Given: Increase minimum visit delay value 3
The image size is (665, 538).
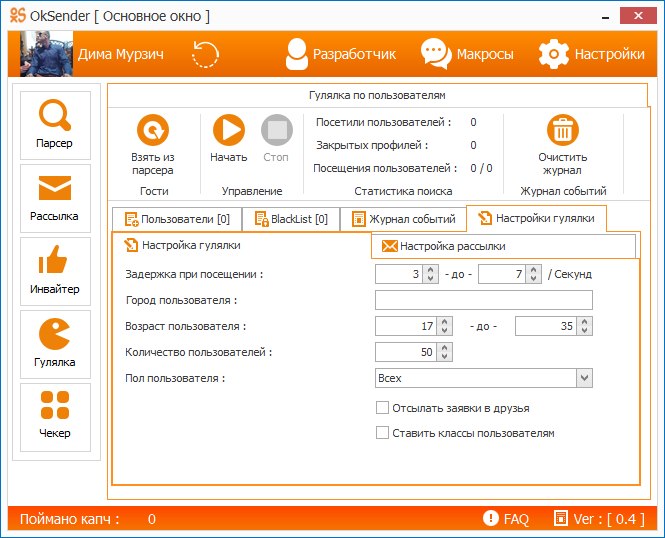Looking at the screenshot, I should [430, 270].
